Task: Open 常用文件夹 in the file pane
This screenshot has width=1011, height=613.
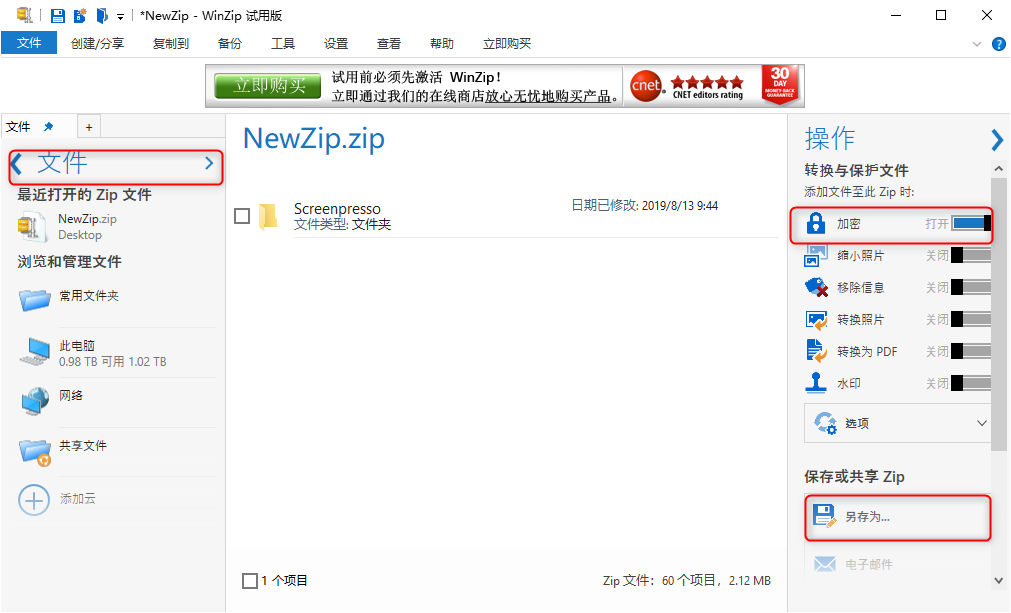Action: tap(89, 296)
